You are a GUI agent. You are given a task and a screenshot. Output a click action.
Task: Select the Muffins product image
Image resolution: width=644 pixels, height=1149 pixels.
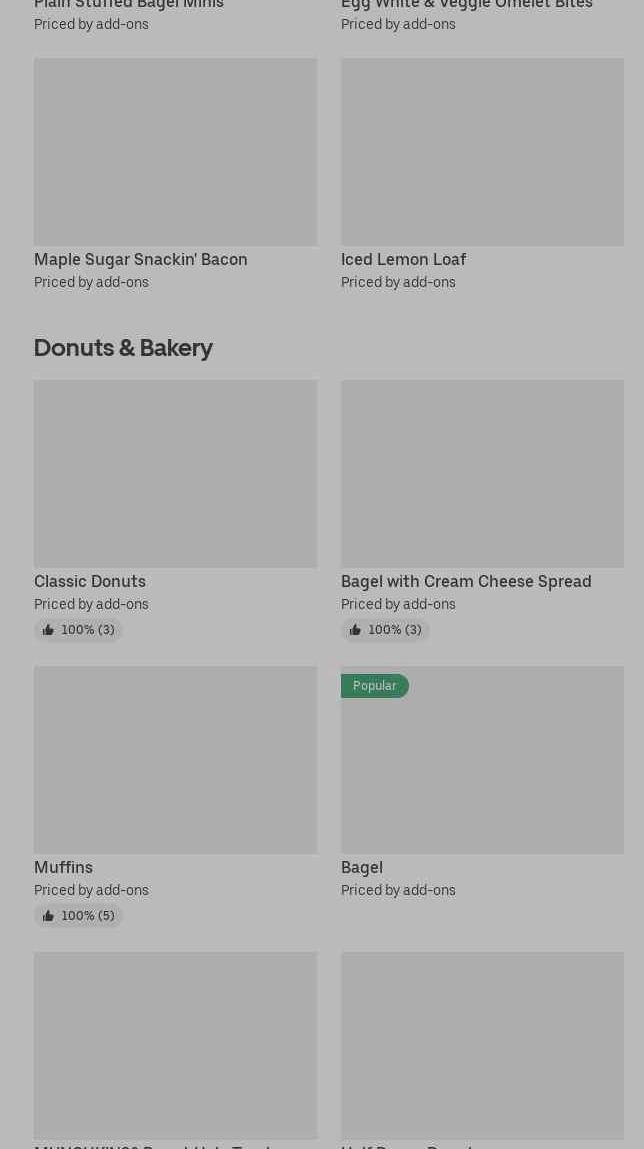pyautogui.click(x=175, y=760)
